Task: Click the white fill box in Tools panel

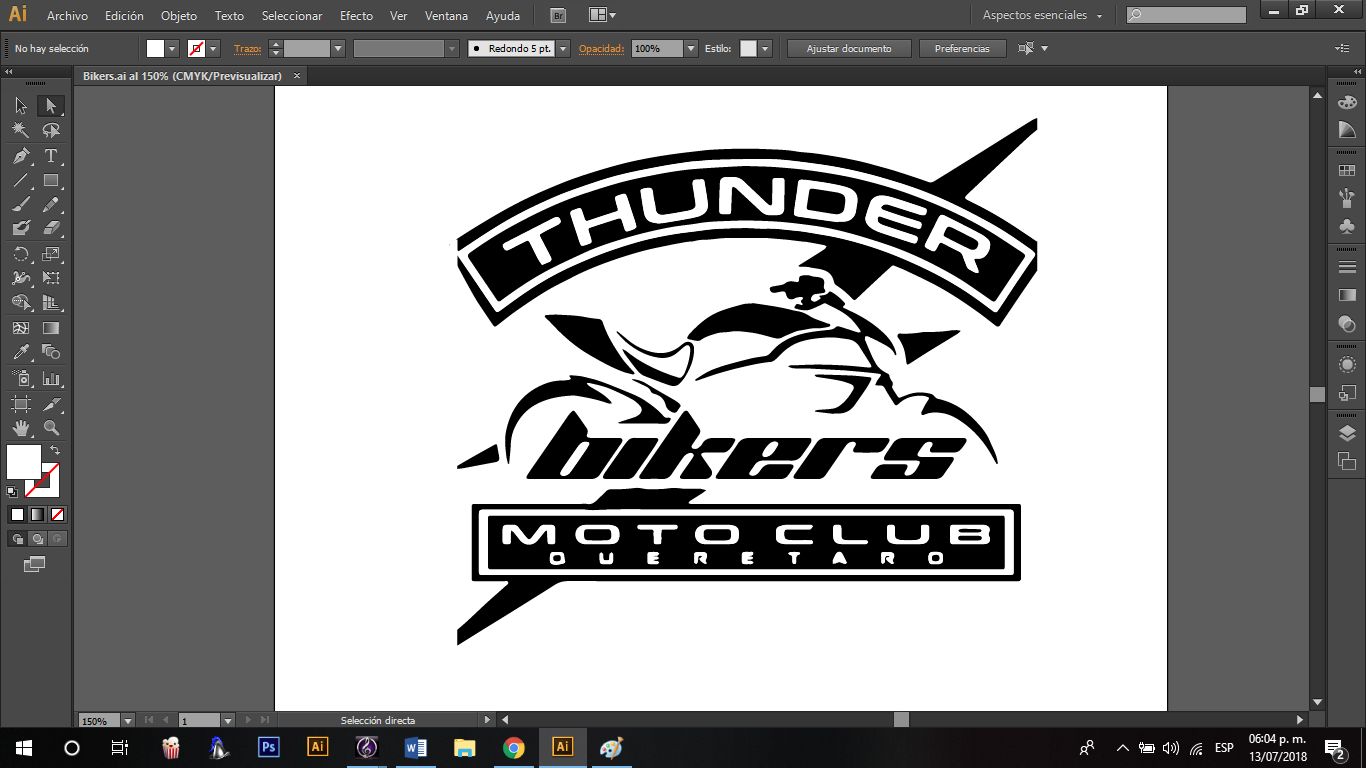Action: point(23,462)
